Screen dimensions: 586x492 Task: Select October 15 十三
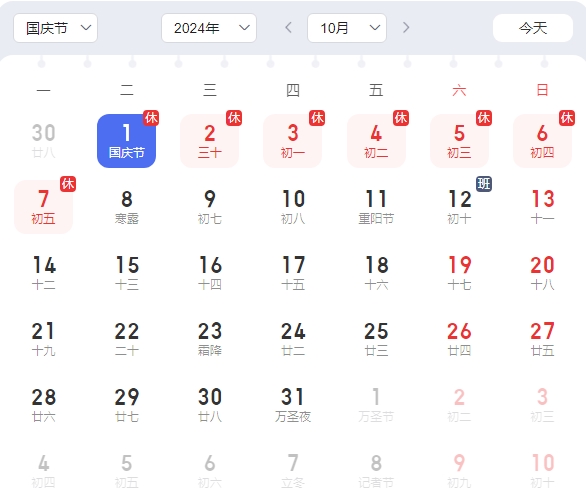click(126, 273)
